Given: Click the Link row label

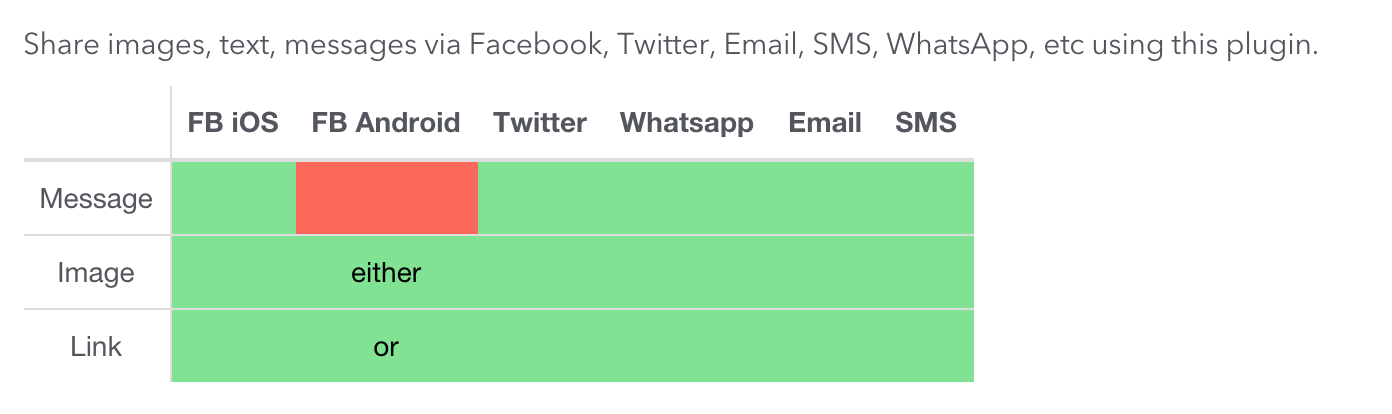Looking at the screenshot, I should (96, 347).
